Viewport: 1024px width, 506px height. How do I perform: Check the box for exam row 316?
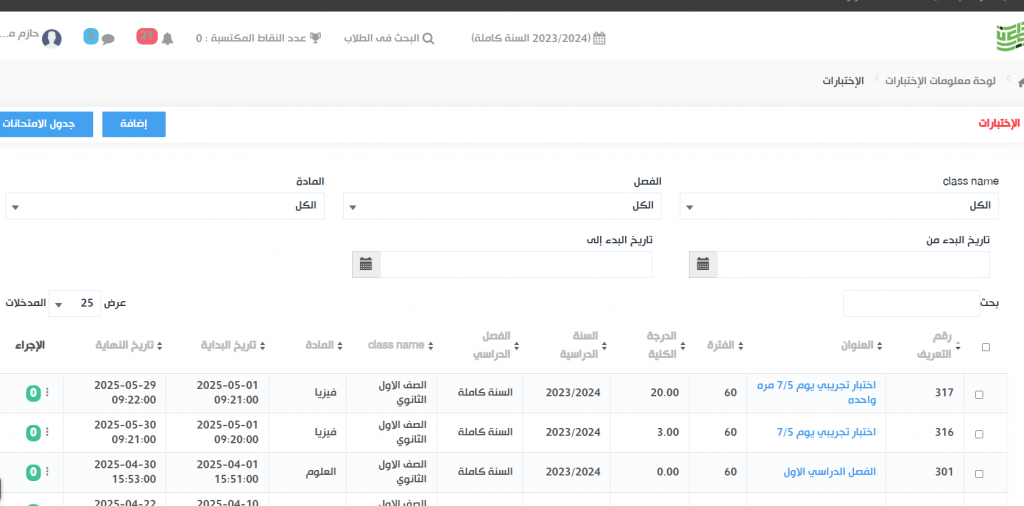pyautogui.click(x=979, y=433)
